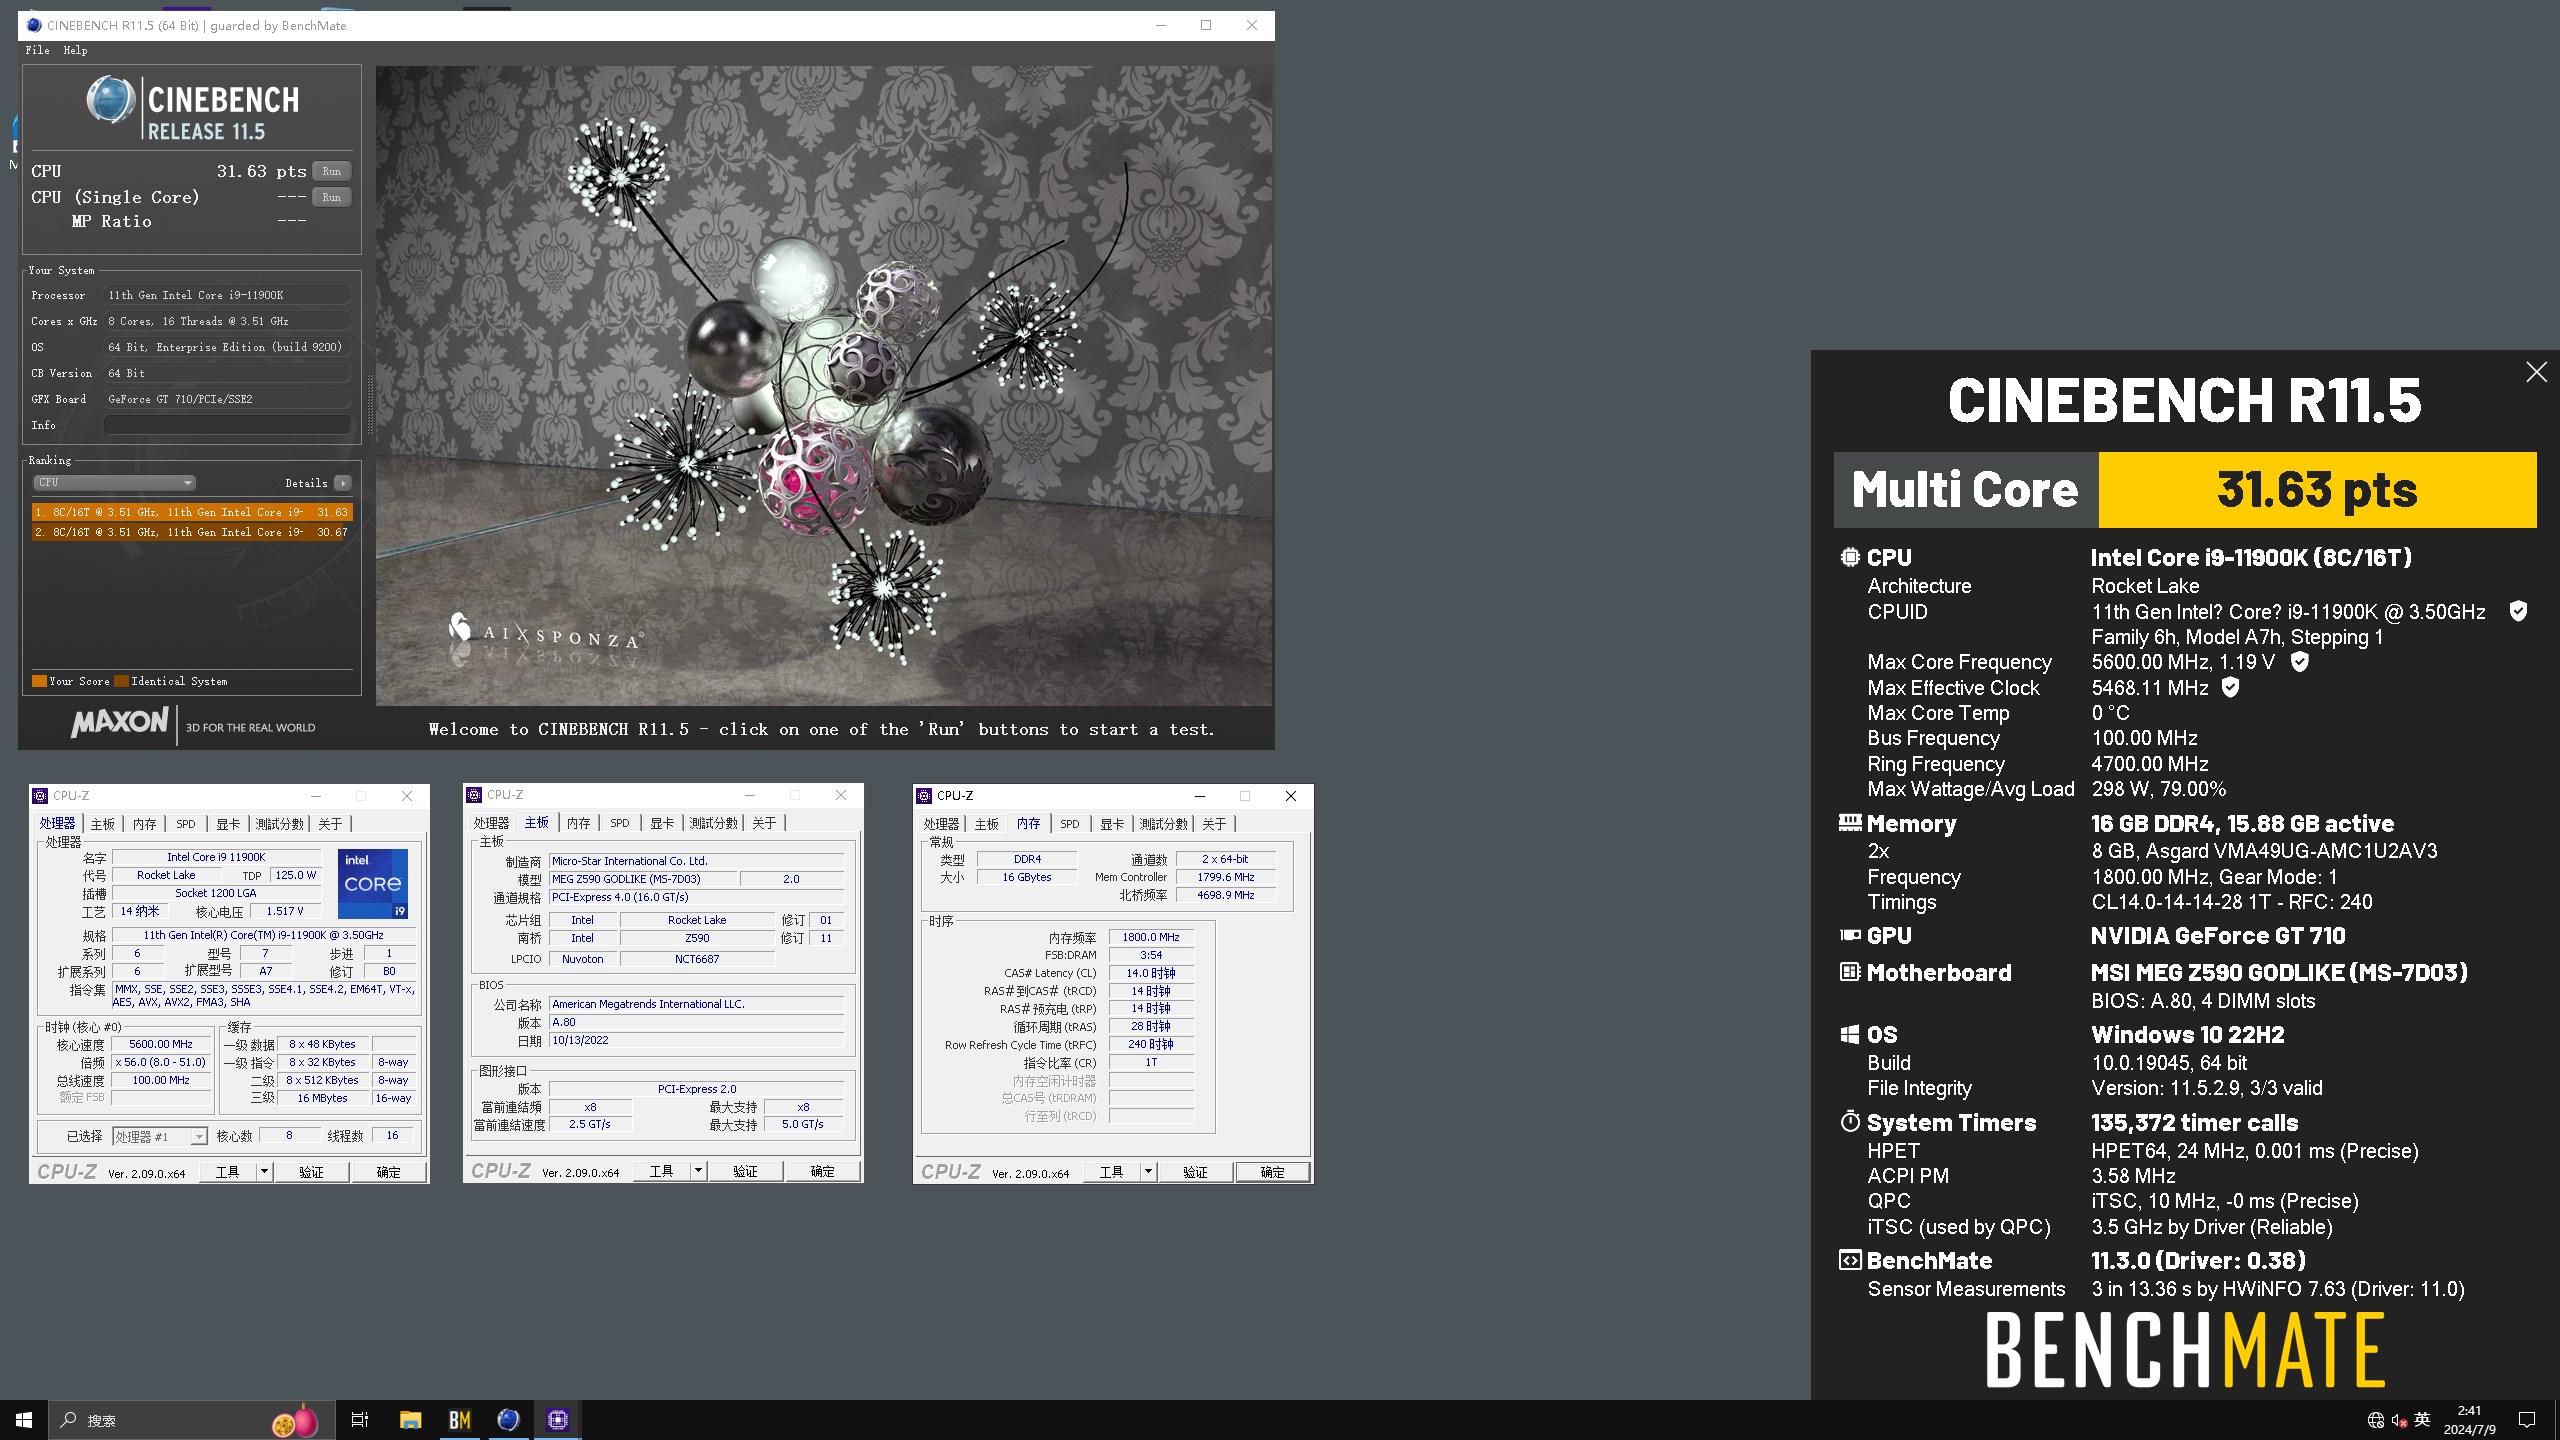This screenshot has height=1440, width=2560.
Task: Click the muted volume tray icon
Action: point(2399,1420)
